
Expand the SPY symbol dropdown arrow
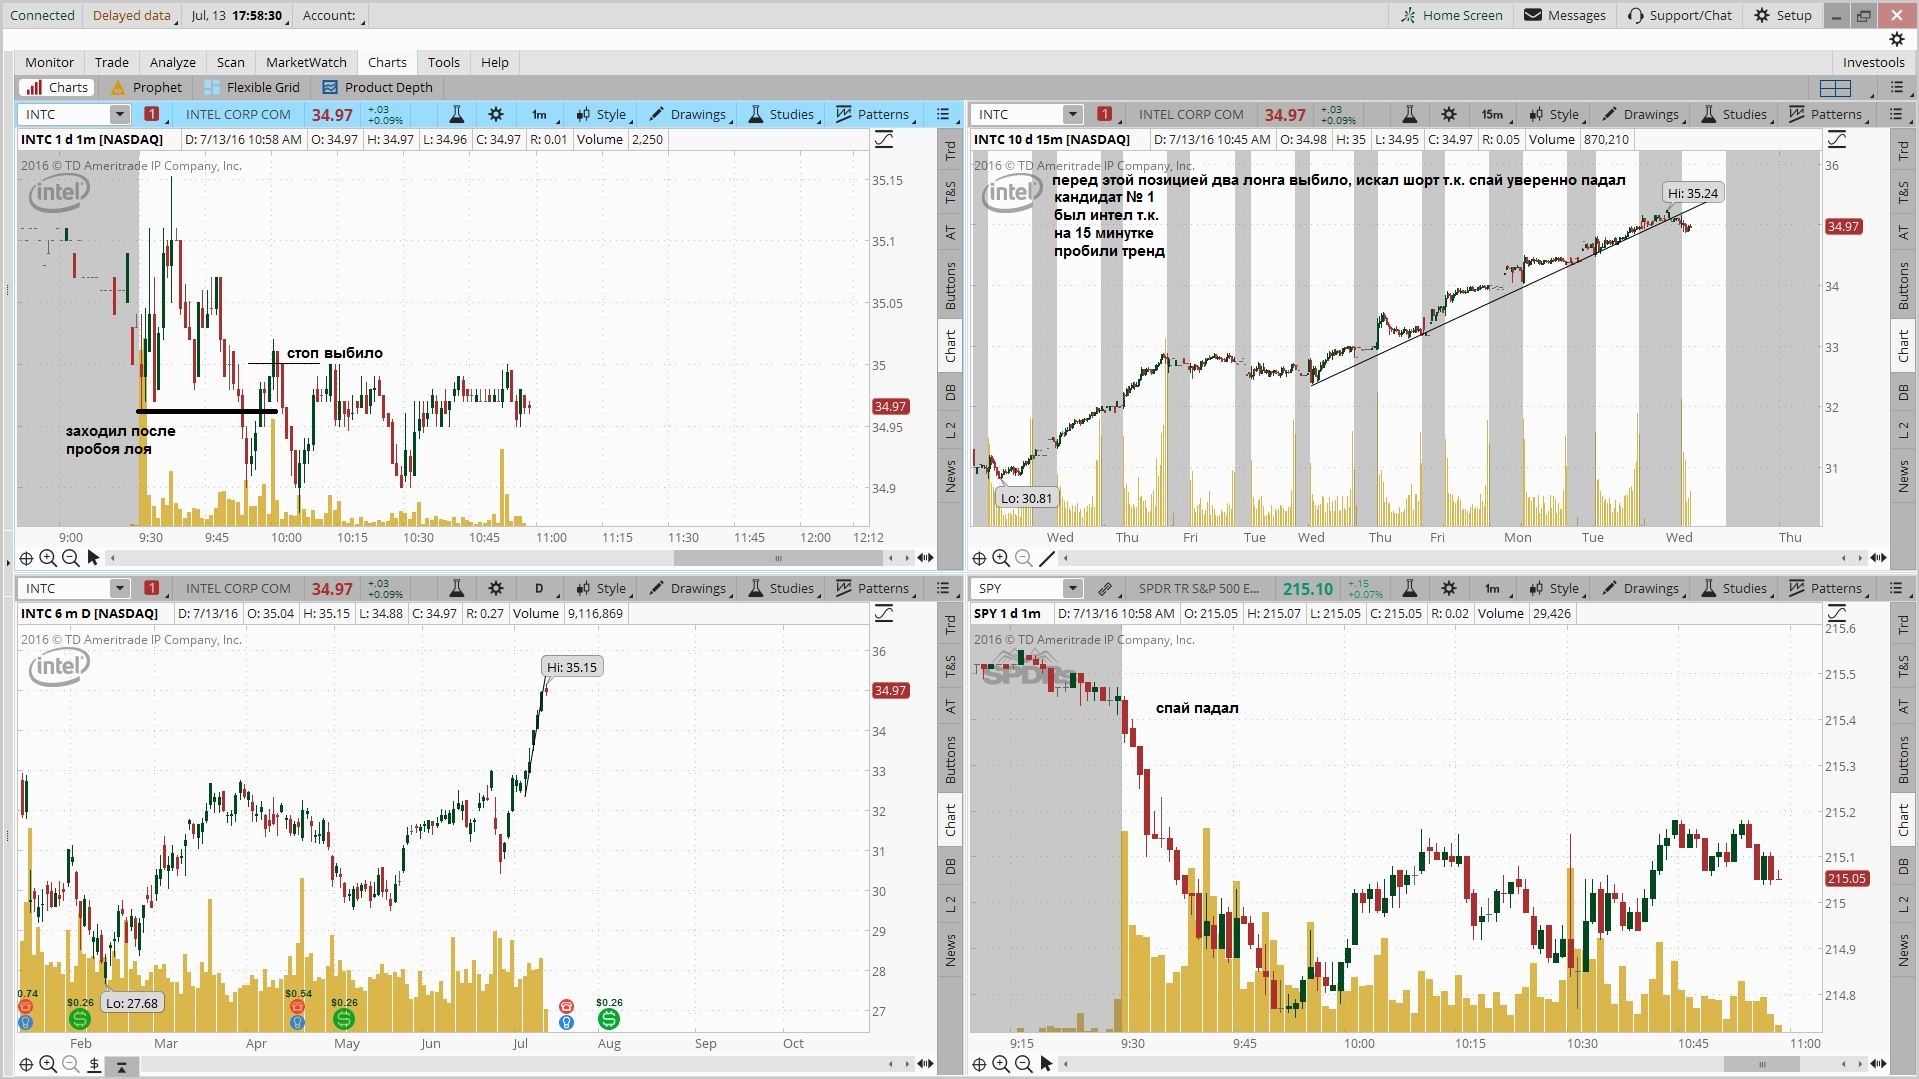click(1072, 588)
